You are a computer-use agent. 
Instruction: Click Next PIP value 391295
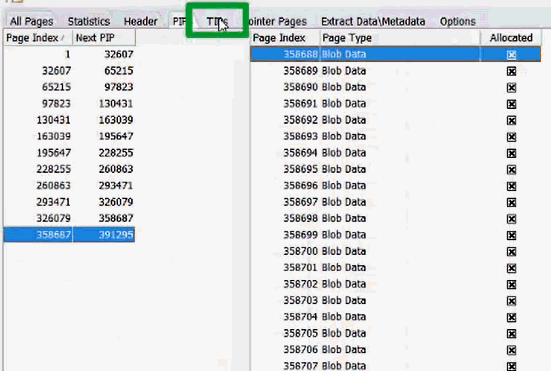pos(116,234)
